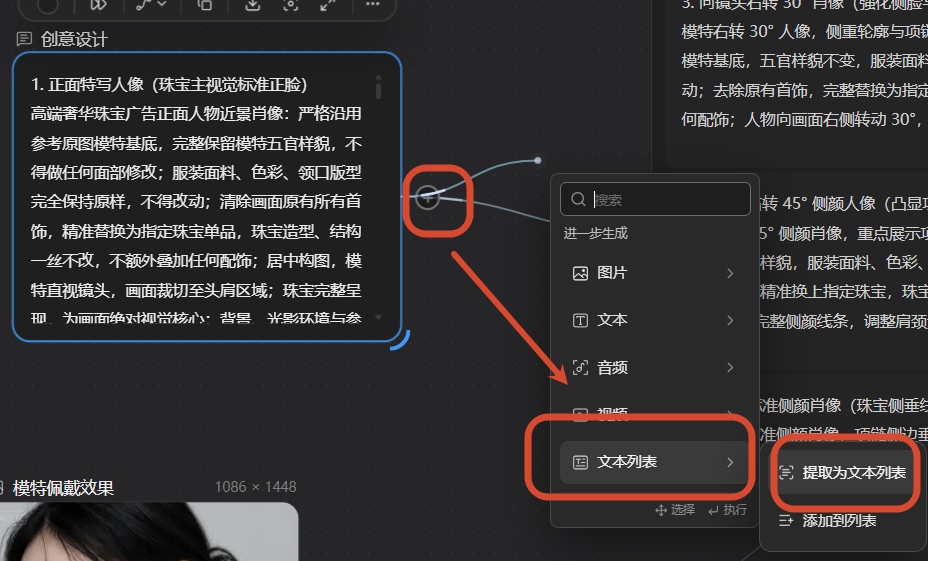The width and height of the screenshot is (928, 561).
Task: Click the line 完整侧颜线条，调整肩颈 in right node
Action: pos(844,321)
